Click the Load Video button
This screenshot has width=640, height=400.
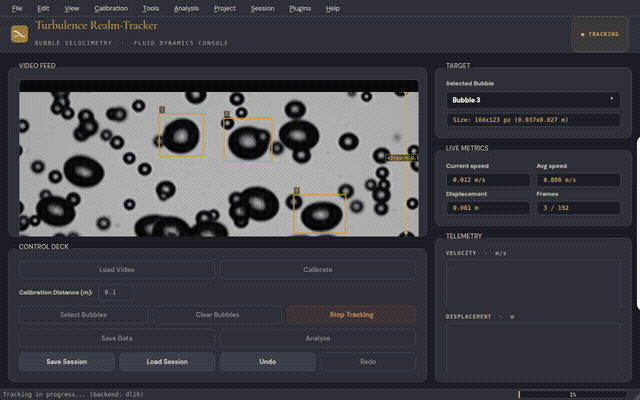[117, 270]
